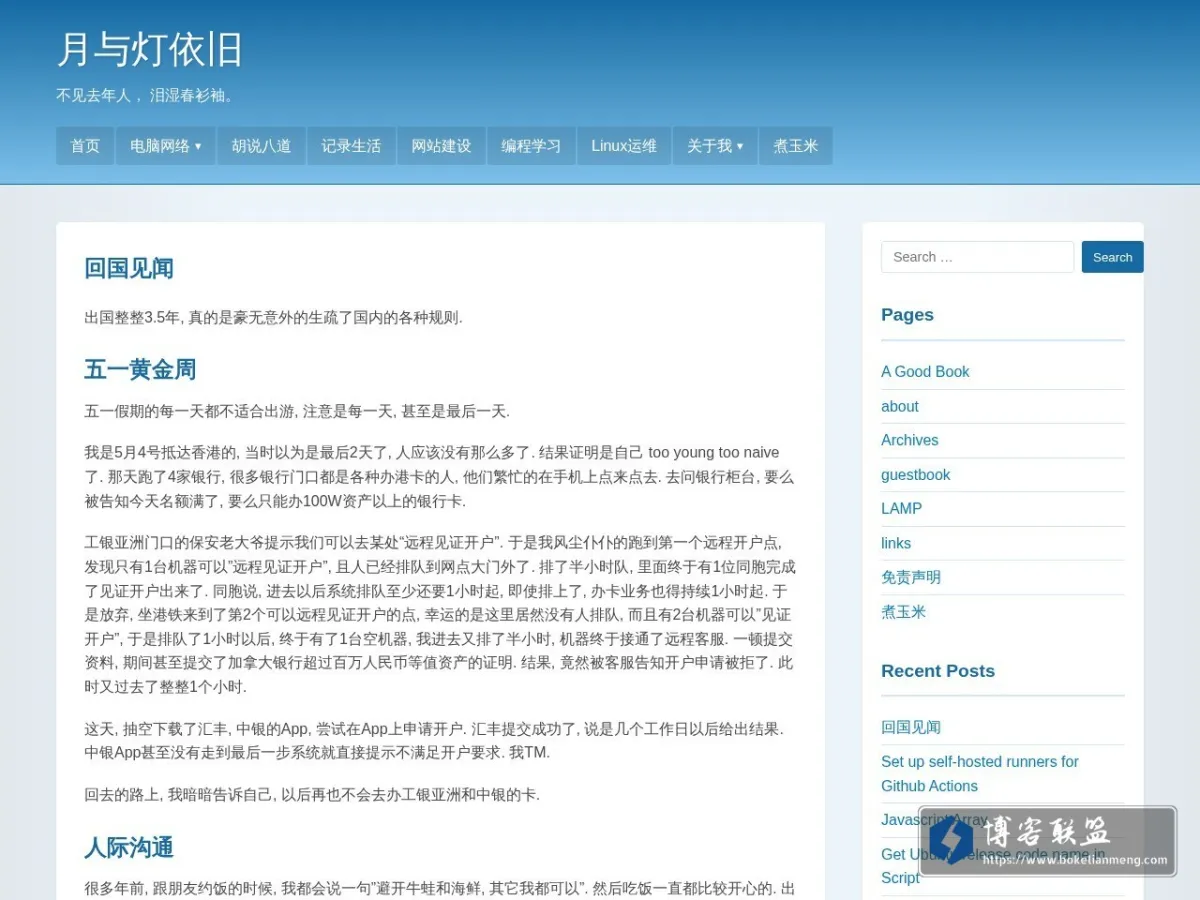Click the Pages sidebar heading
The height and width of the screenshot is (900, 1200).
click(x=907, y=314)
